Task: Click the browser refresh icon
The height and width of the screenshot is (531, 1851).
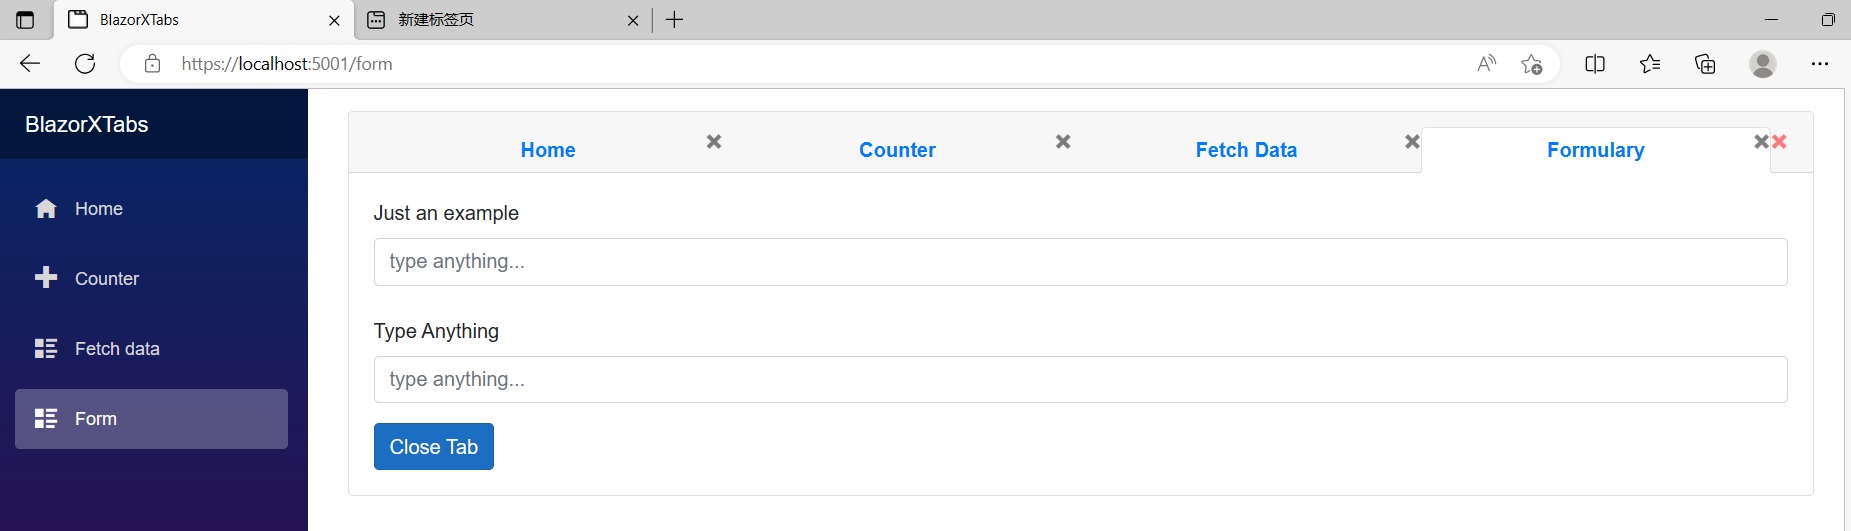Action: pyautogui.click(x=85, y=64)
